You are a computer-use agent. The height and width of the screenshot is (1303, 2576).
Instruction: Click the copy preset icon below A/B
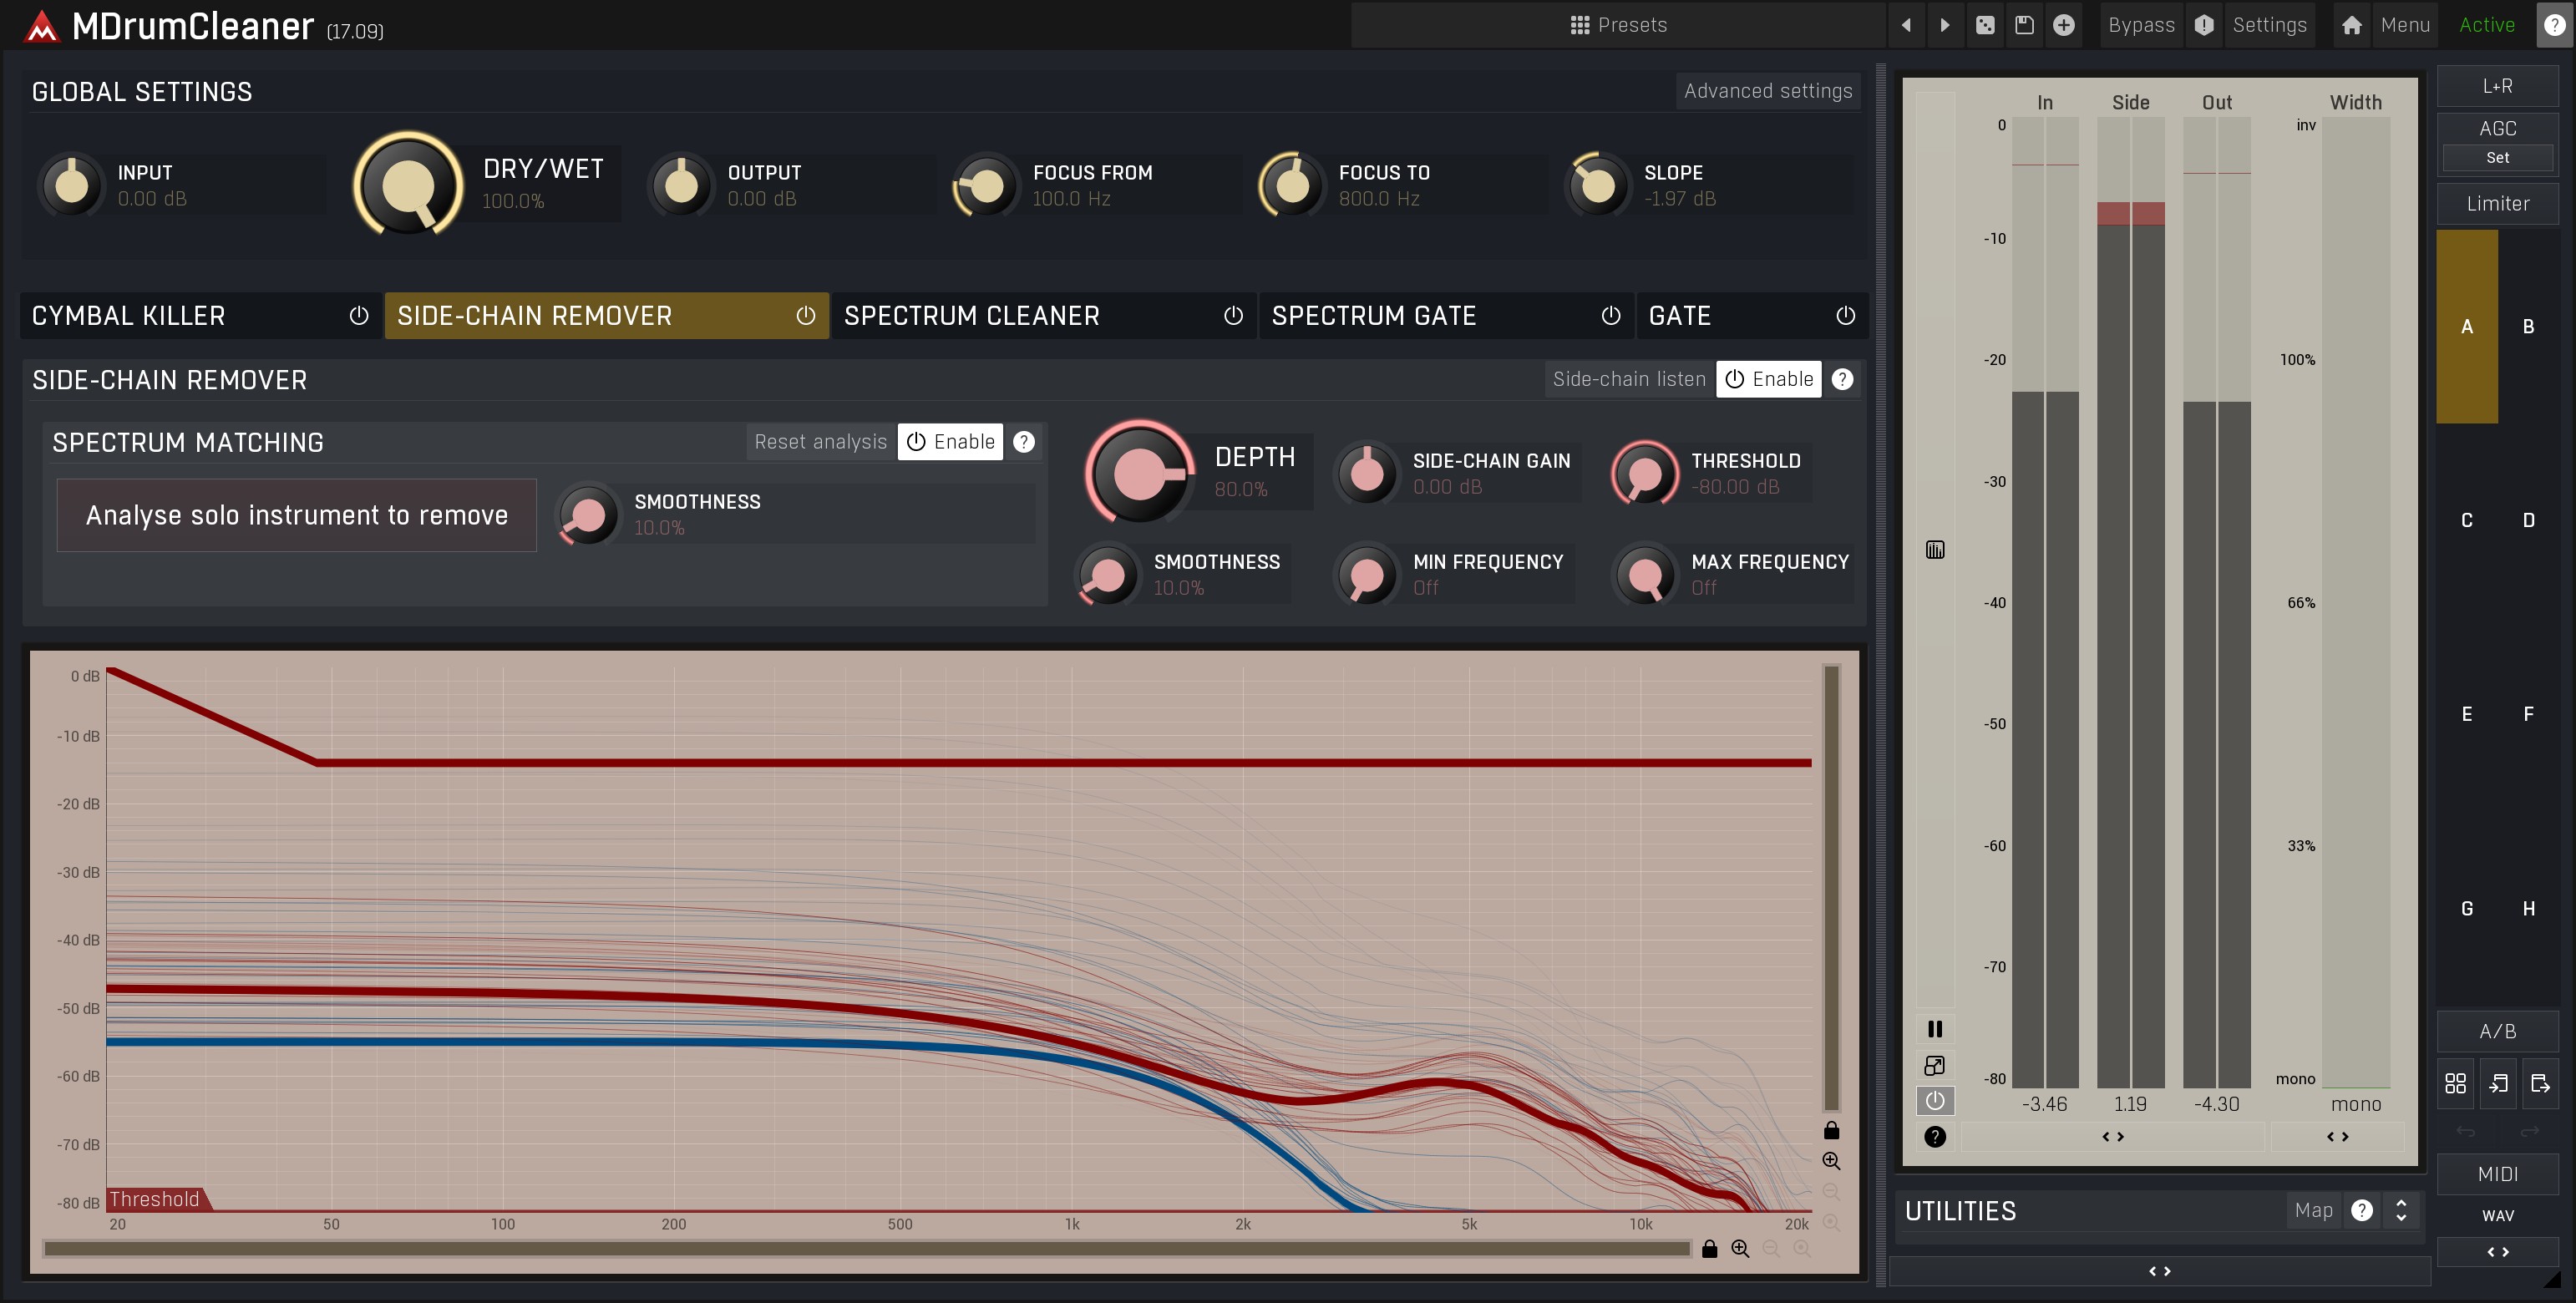coord(2498,1083)
